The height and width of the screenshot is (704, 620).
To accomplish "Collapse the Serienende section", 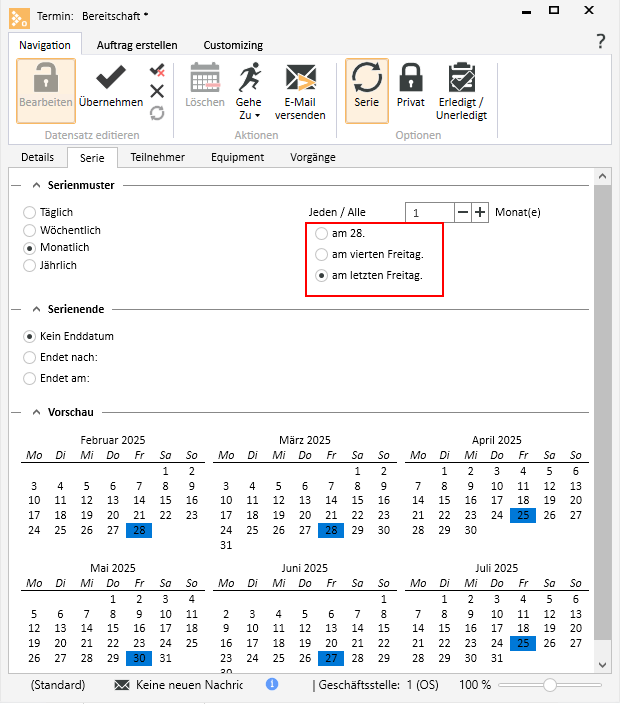I will tap(37, 309).
